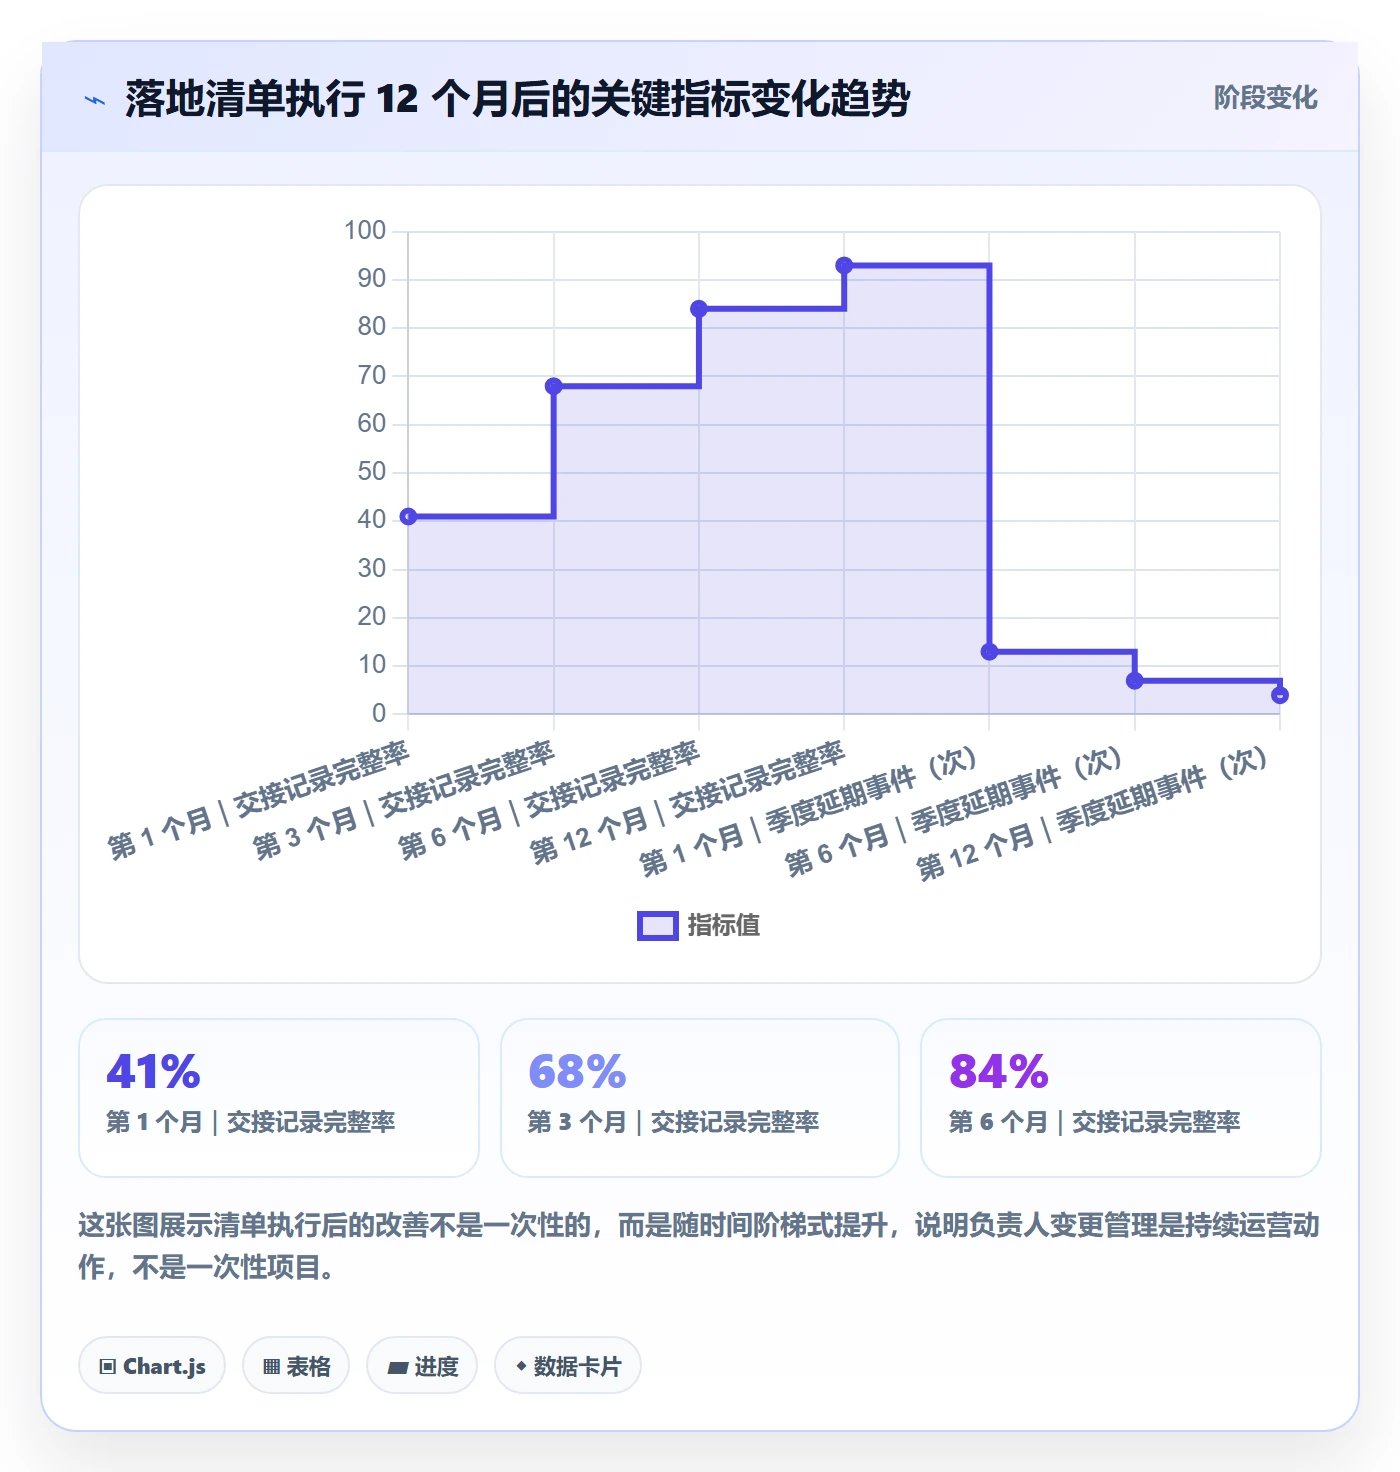Image resolution: width=1400 pixels, height=1472 pixels.
Task: Click the title 落地清单执行 12 个月后的关键指标变化趋势
Action: pyautogui.click(x=517, y=99)
